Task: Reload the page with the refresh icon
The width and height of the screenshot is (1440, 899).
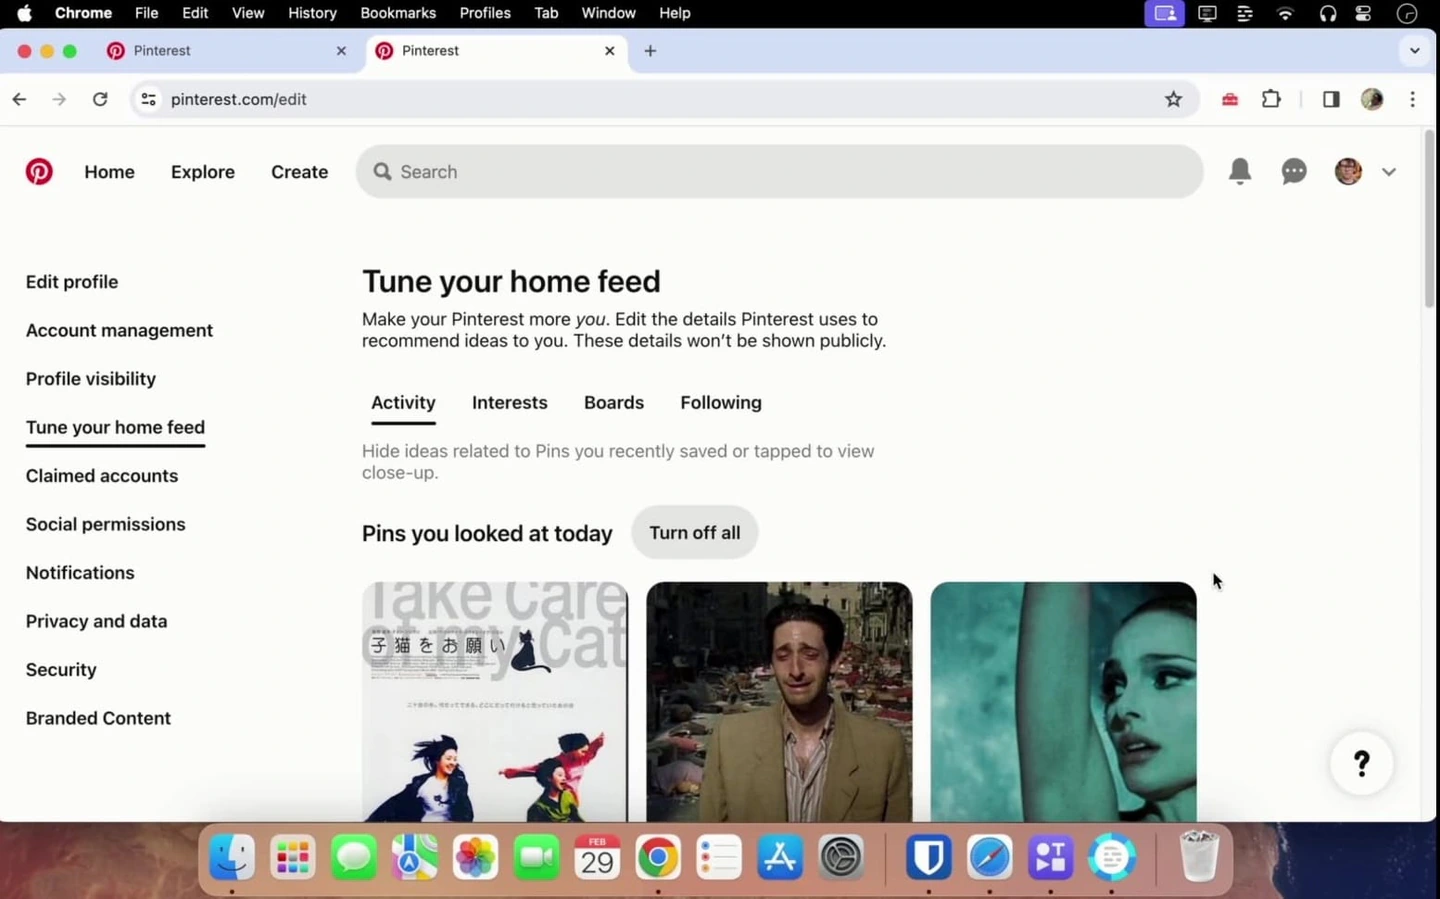Action: (x=100, y=99)
